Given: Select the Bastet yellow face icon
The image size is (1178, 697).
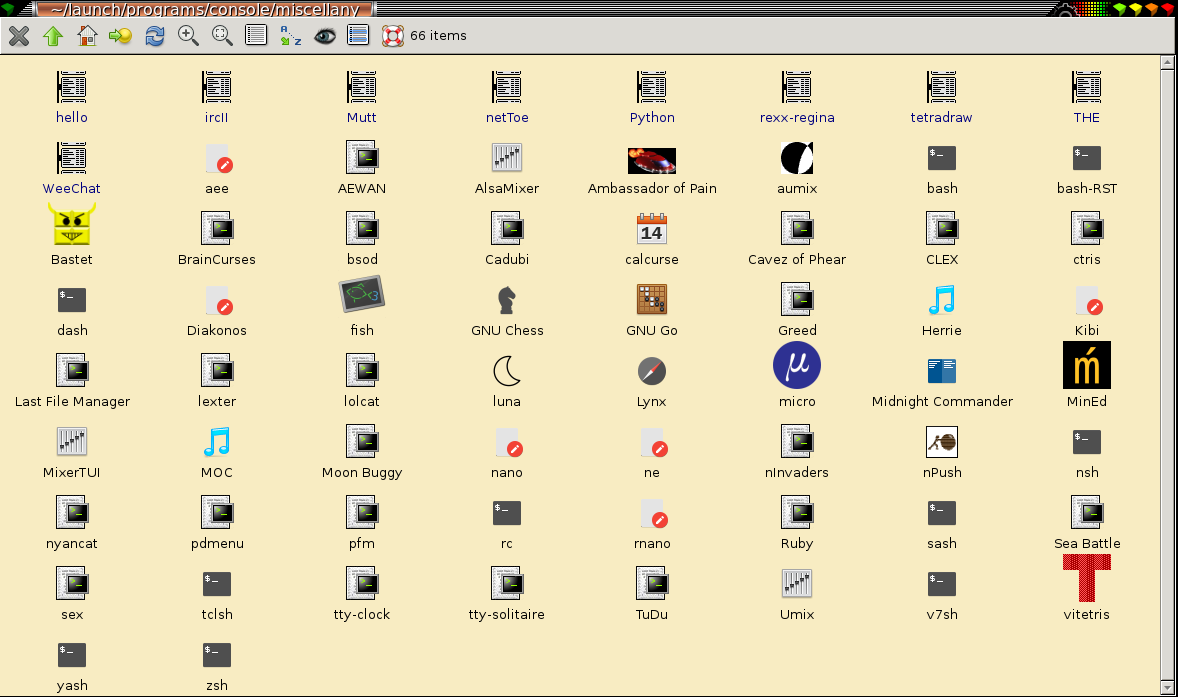Looking at the screenshot, I should coord(71,224).
